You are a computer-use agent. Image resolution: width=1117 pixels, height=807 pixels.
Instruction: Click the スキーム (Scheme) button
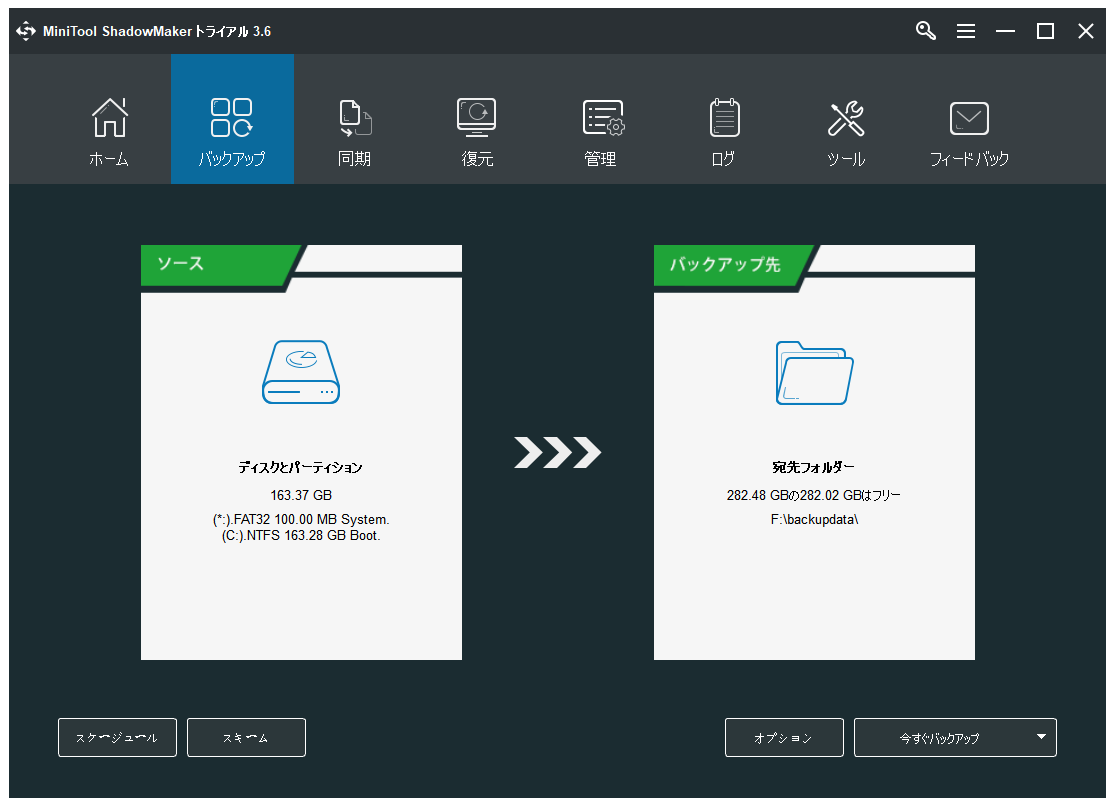[246, 737]
